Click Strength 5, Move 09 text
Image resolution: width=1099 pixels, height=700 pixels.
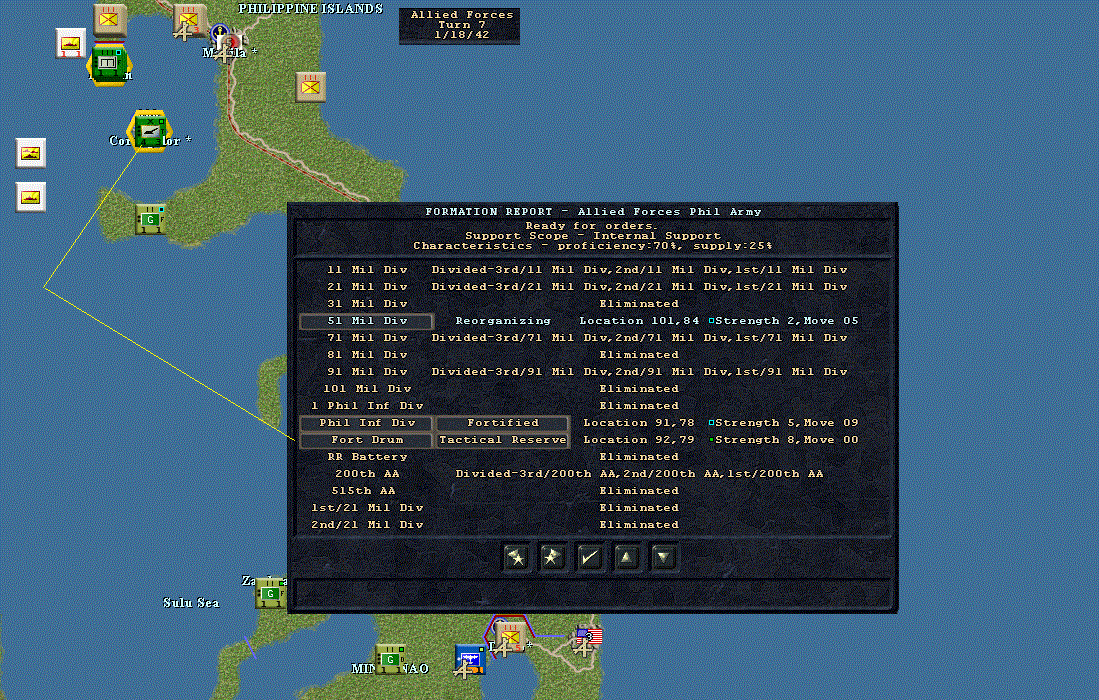click(786, 423)
